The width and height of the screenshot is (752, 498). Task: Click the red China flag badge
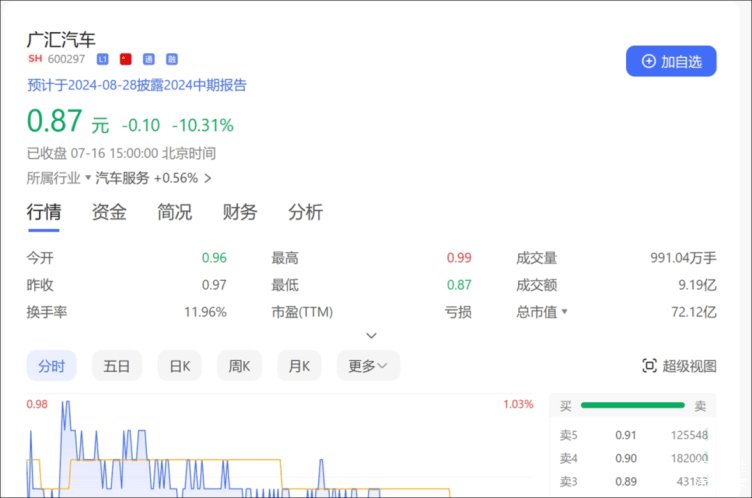pos(126,59)
